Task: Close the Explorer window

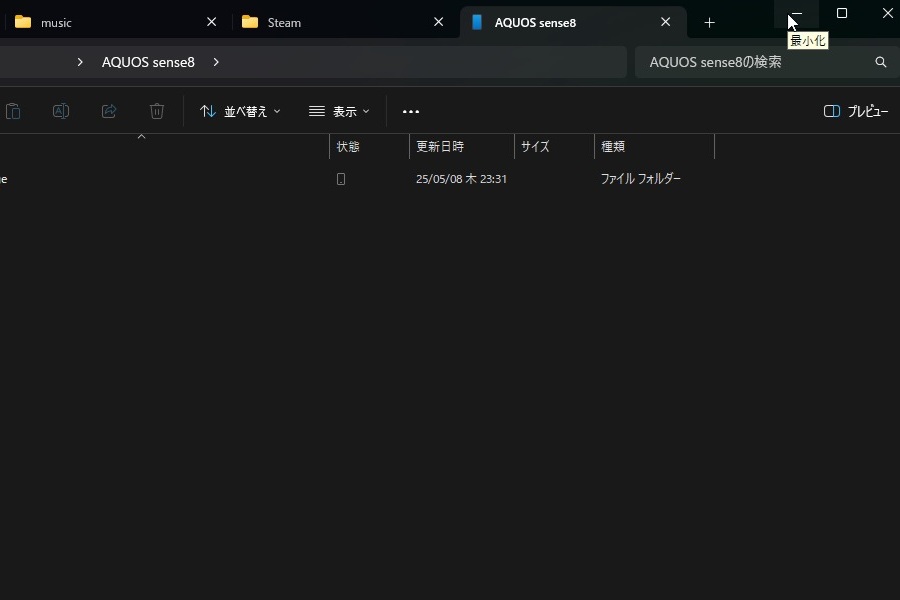Action: pos(887,13)
